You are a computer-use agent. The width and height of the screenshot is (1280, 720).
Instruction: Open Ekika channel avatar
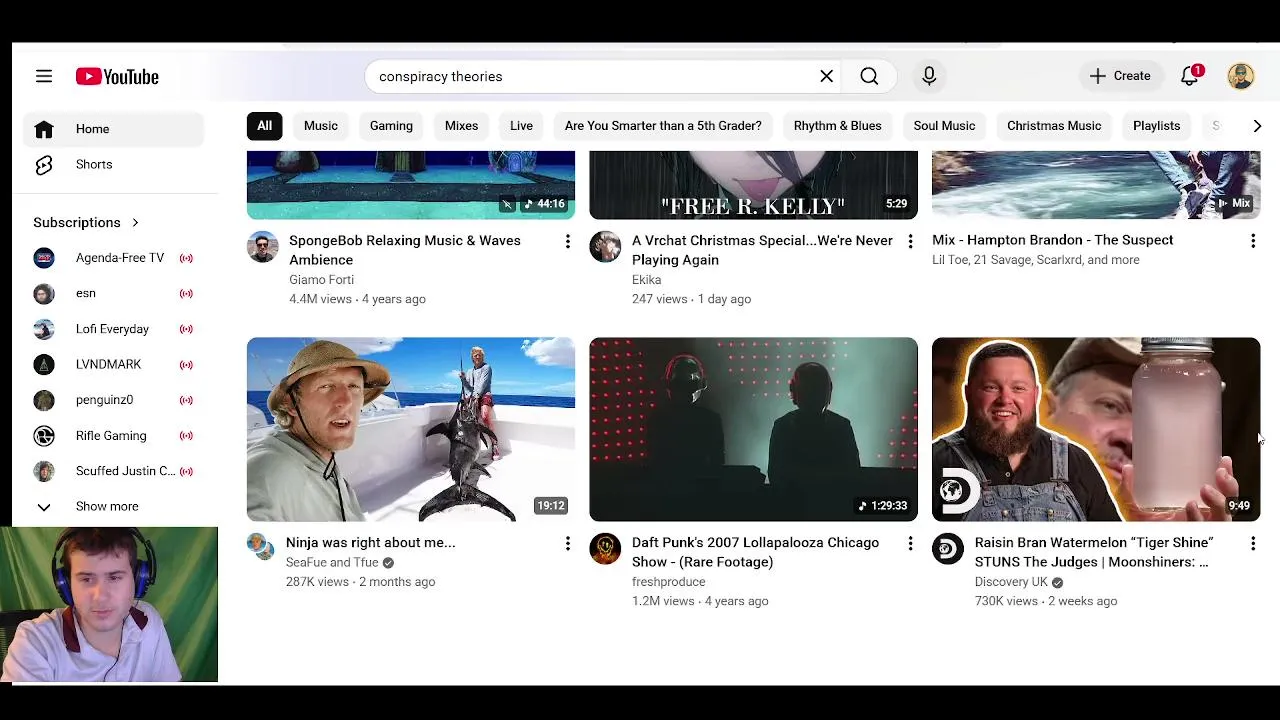tap(605, 247)
